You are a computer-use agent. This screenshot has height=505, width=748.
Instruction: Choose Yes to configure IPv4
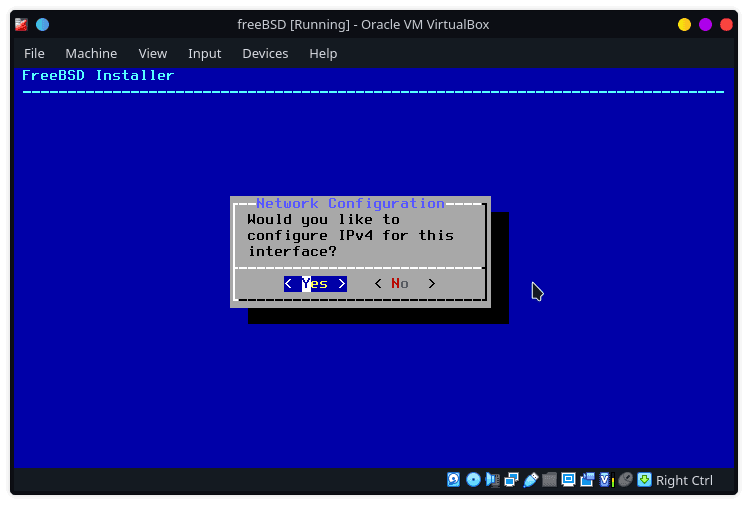pyautogui.click(x=315, y=284)
